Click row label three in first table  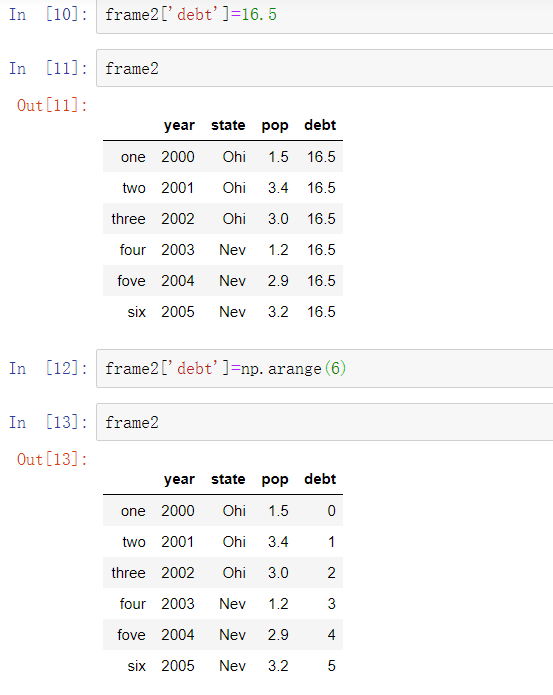(129, 219)
